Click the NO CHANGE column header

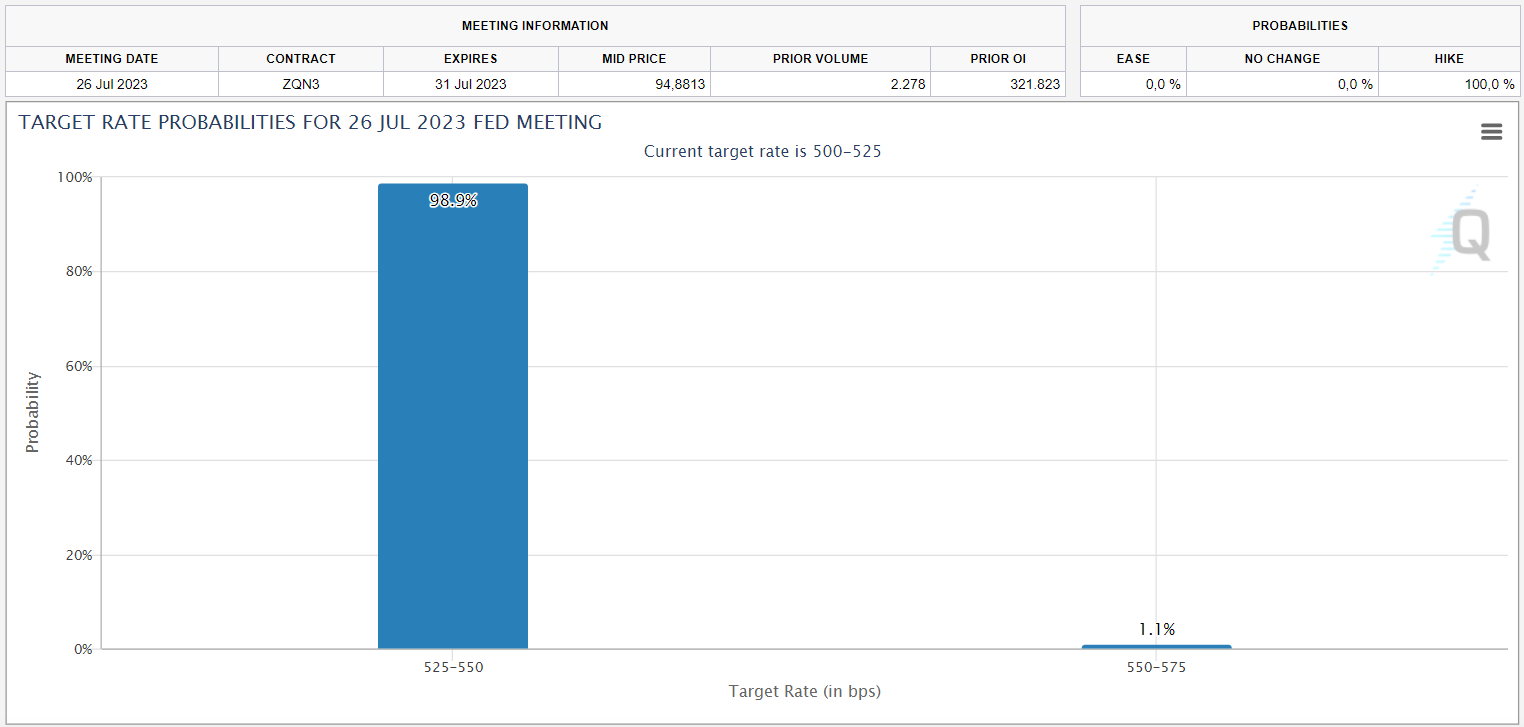[x=1282, y=59]
